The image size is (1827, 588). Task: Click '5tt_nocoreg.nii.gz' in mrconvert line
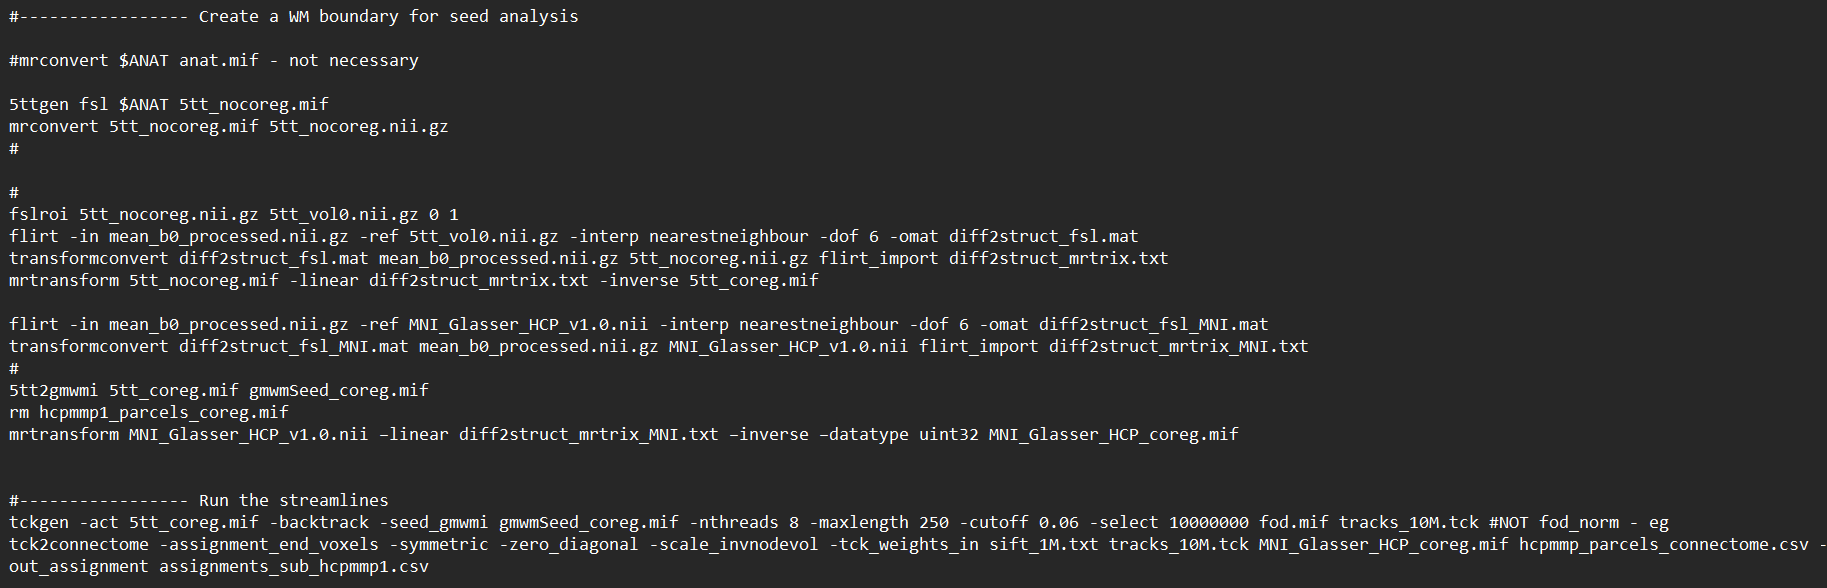point(359,126)
